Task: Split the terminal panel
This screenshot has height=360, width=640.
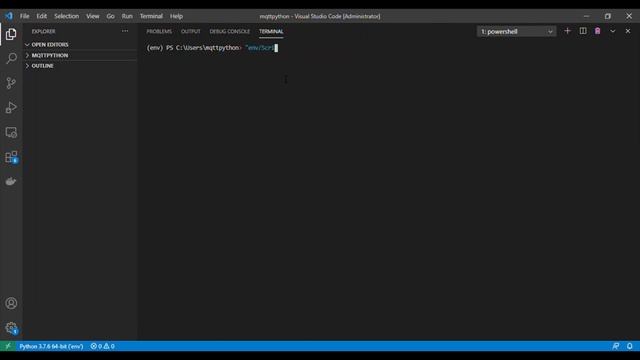Action: (583, 31)
